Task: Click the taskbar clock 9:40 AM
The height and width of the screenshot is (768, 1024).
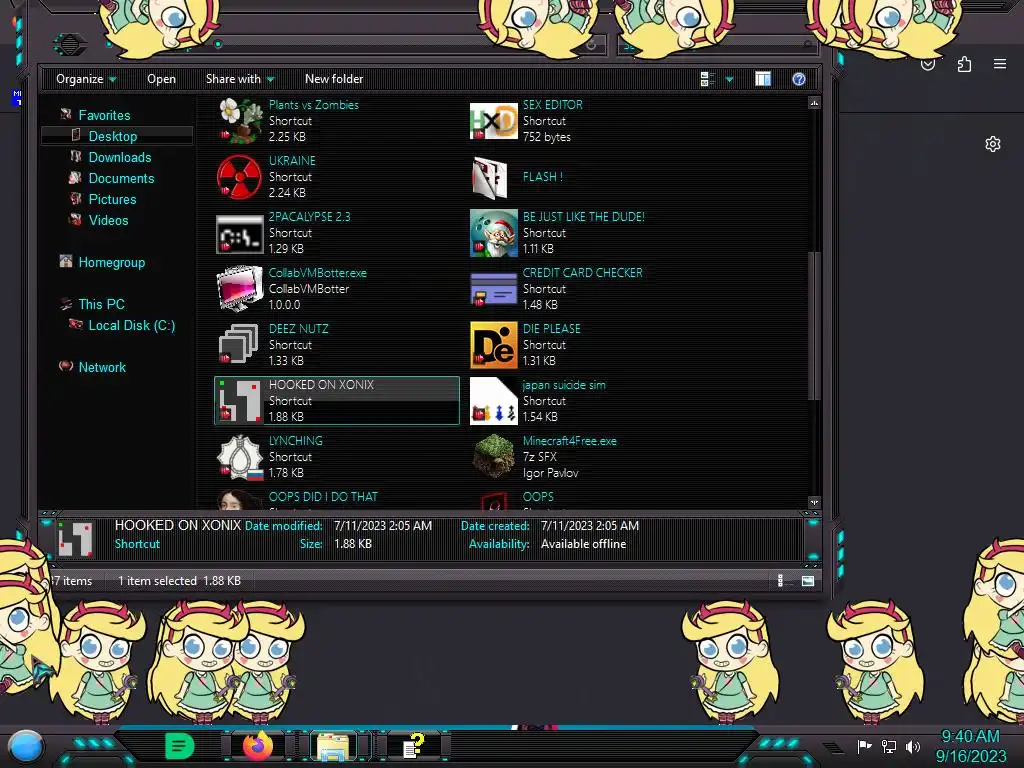Action: (970, 737)
